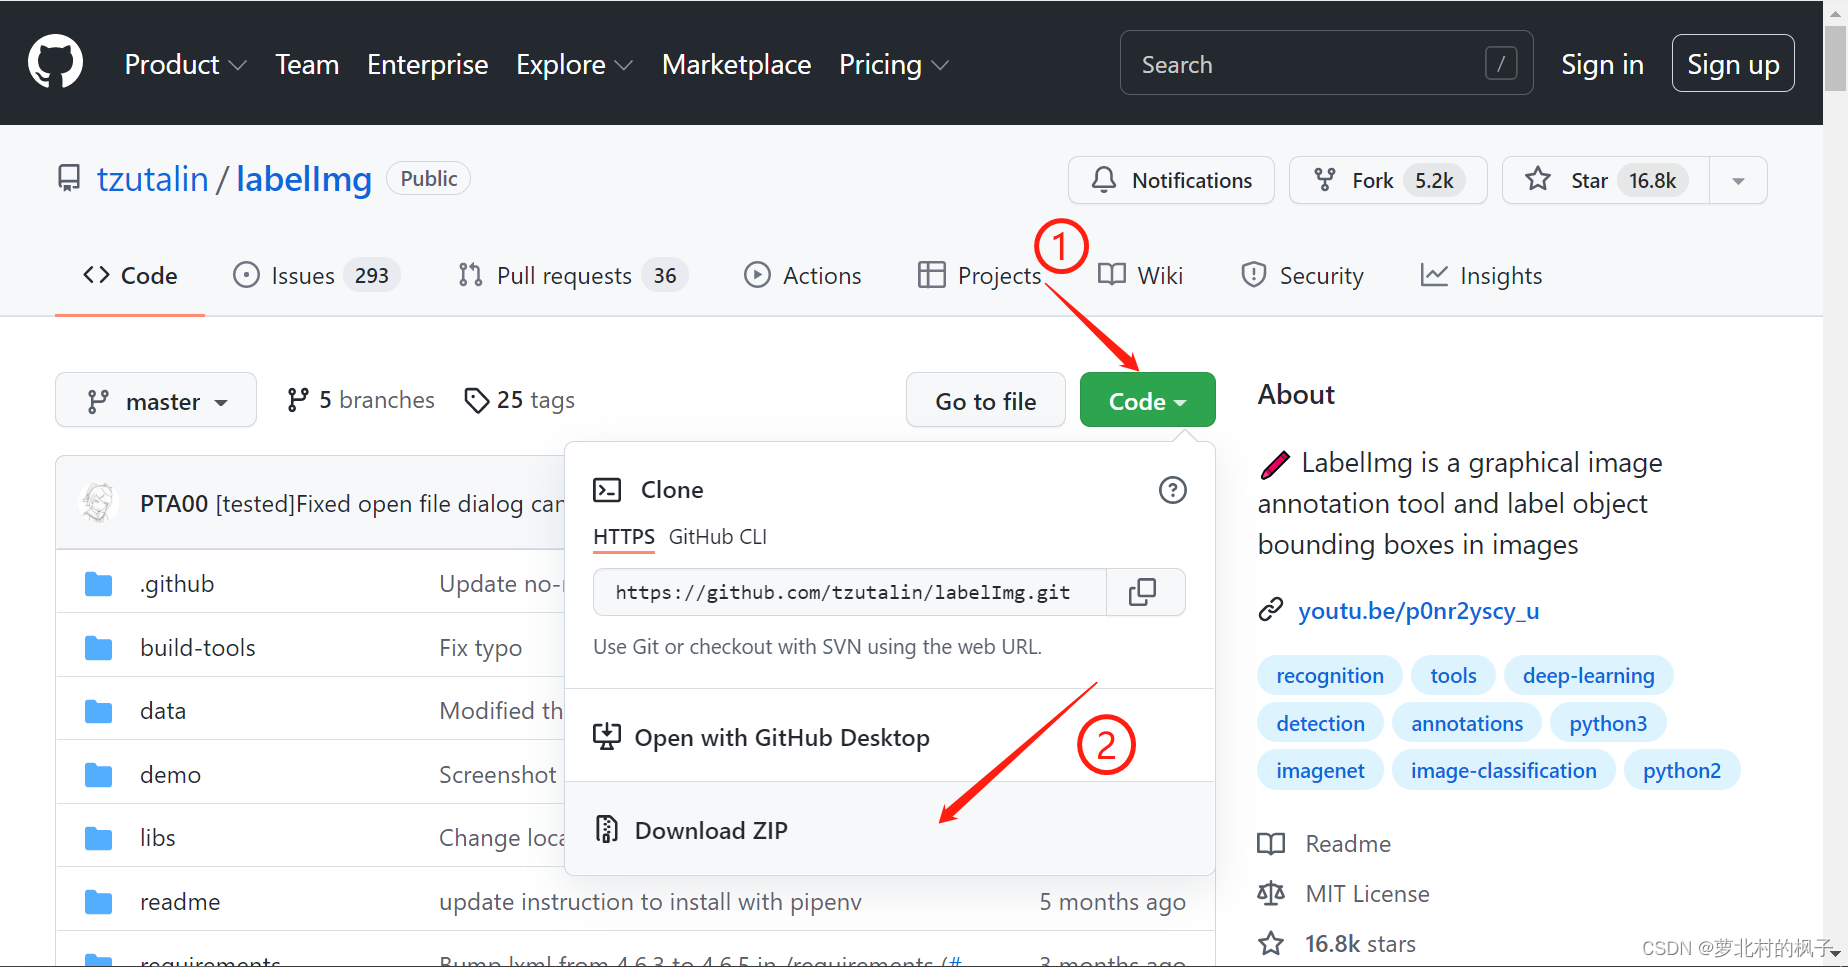Open the libs folder

tap(157, 838)
